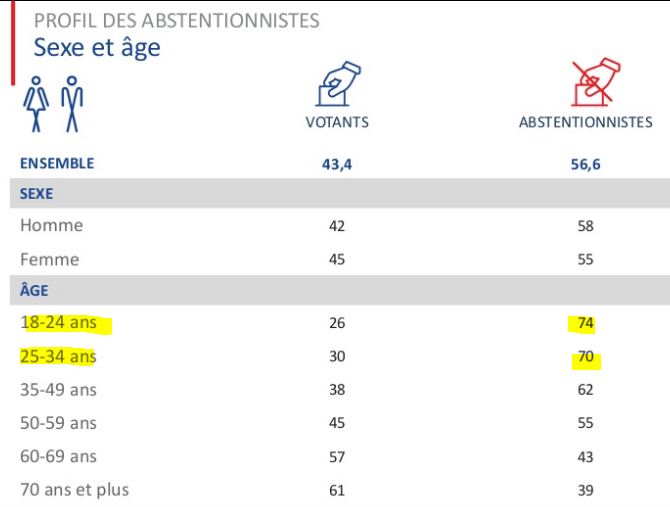The image size is (670, 507).
Task: Click the man pictogram icon
Action: [72, 104]
